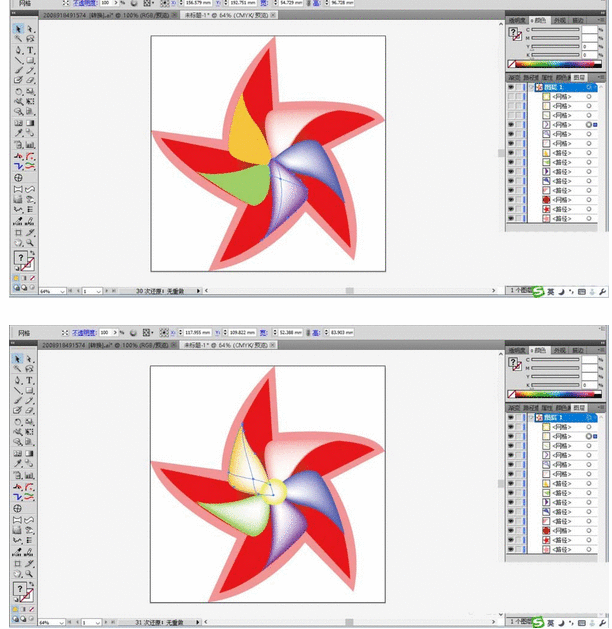Pick the Line Segment tool in lower toolbox
Image resolution: width=612 pixels, height=629 pixels.
(19, 391)
